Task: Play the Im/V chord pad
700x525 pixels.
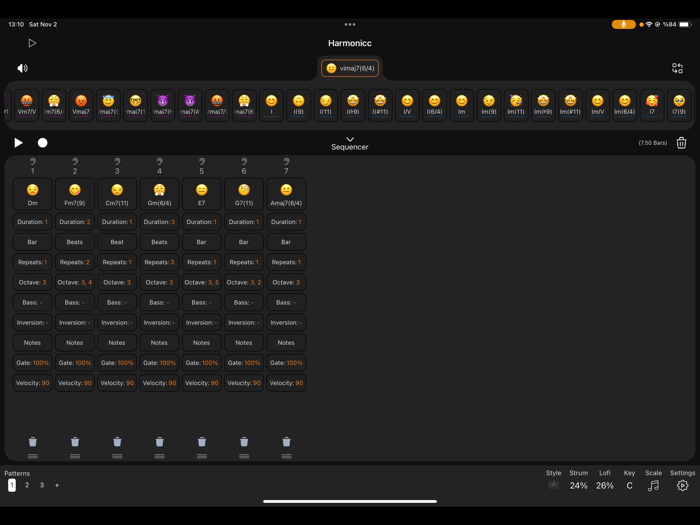Action: point(597,105)
